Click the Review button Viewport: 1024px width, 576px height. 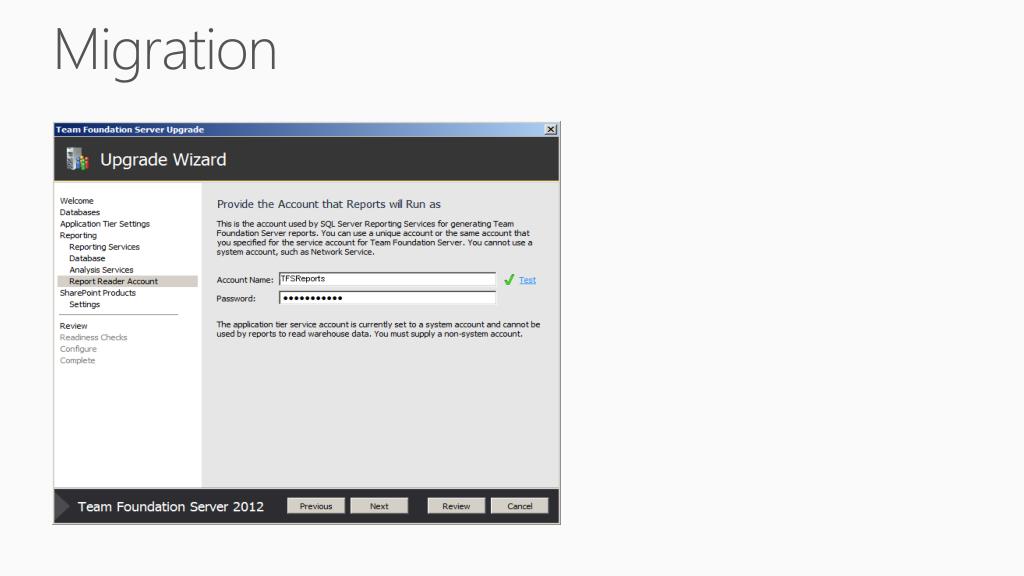point(456,506)
